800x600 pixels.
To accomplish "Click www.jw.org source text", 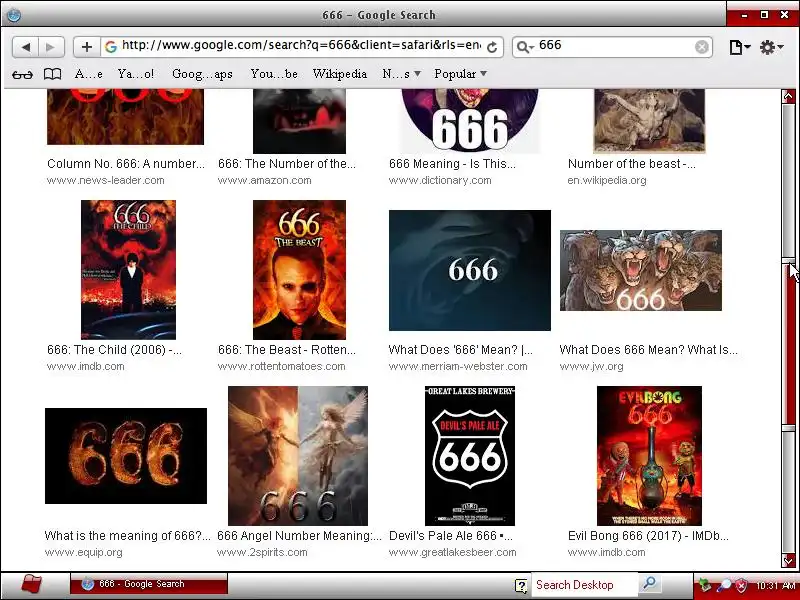I will (592, 366).
